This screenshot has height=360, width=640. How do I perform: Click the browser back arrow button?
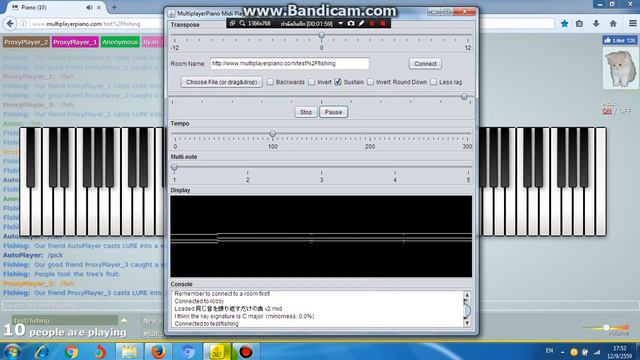[x=10, y=24]
